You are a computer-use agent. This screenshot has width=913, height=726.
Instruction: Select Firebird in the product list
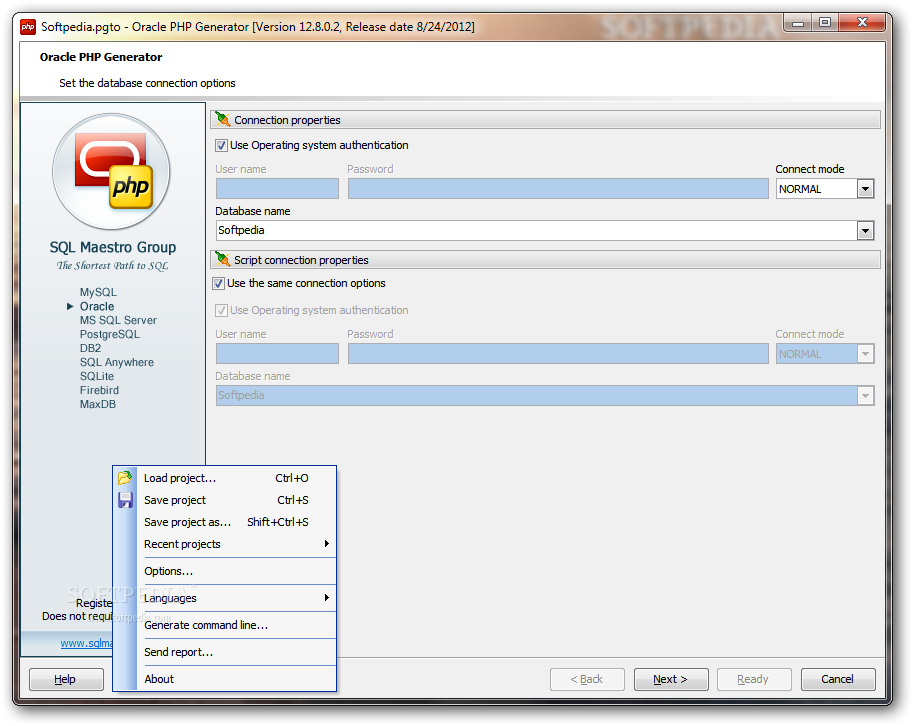click(99, 390)
